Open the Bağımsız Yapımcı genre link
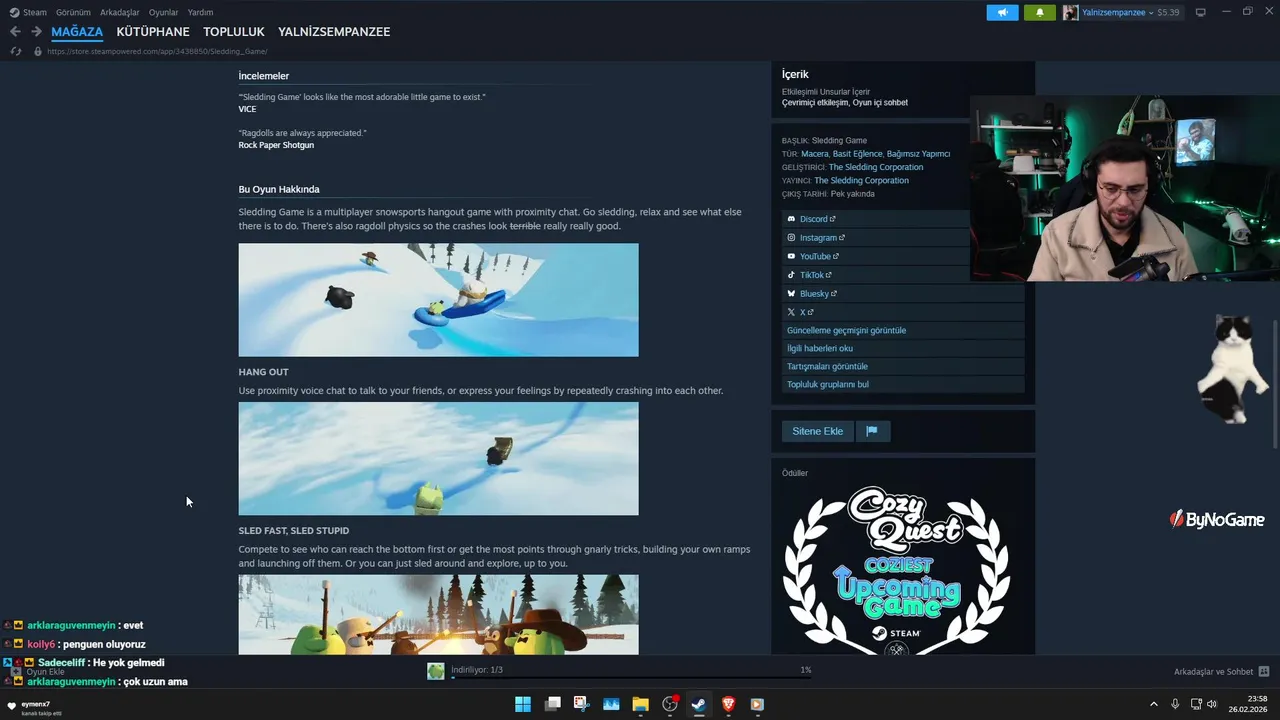This screenshot has width=1280, height=720. [918, 154]
